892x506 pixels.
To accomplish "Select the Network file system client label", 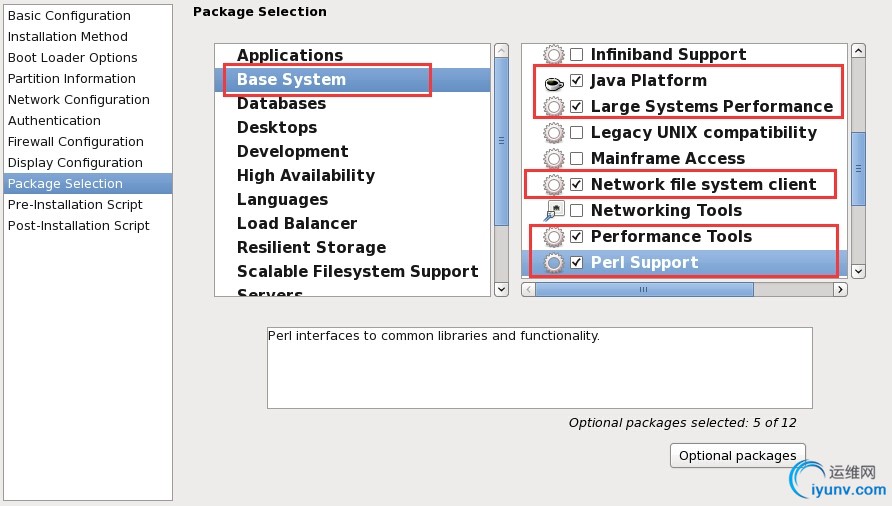I will (704, 184).
